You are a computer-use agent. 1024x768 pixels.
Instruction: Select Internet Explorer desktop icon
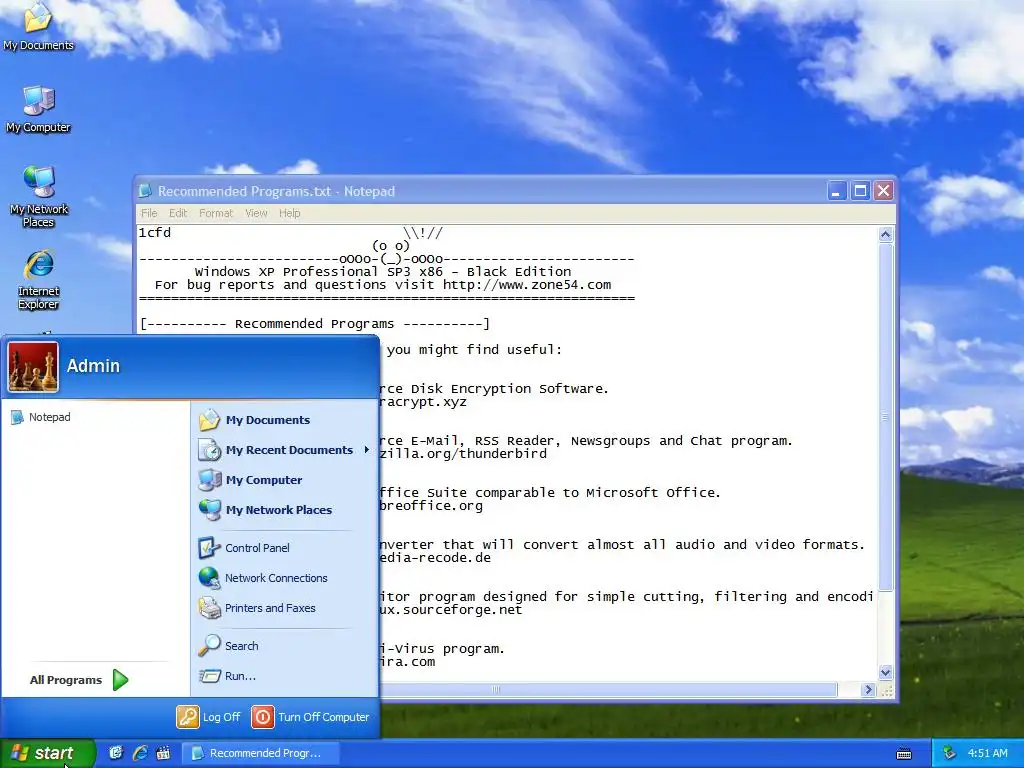(x=39, y=279)
